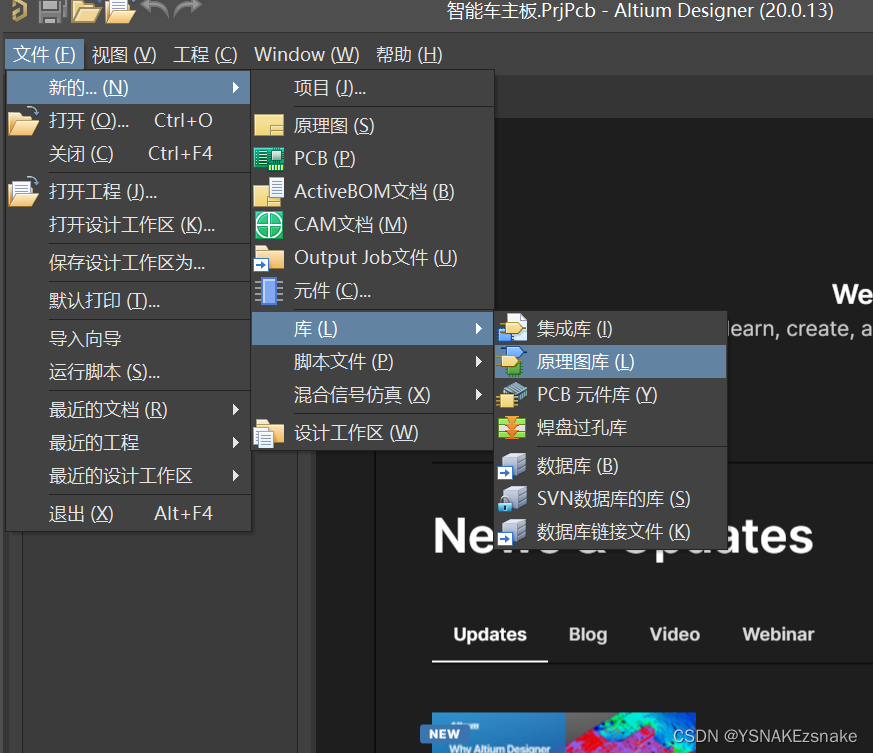Open the Window (W) menu

click(307, 55)
